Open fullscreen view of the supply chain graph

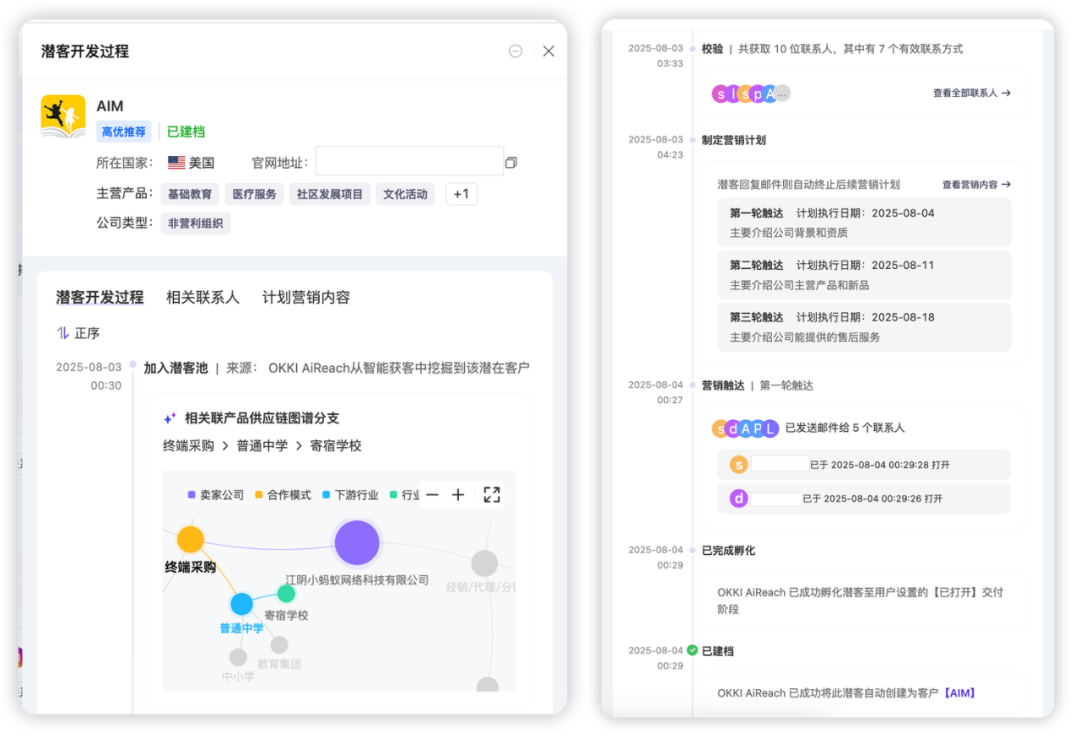pyautogui.click(x=491, y=493)
